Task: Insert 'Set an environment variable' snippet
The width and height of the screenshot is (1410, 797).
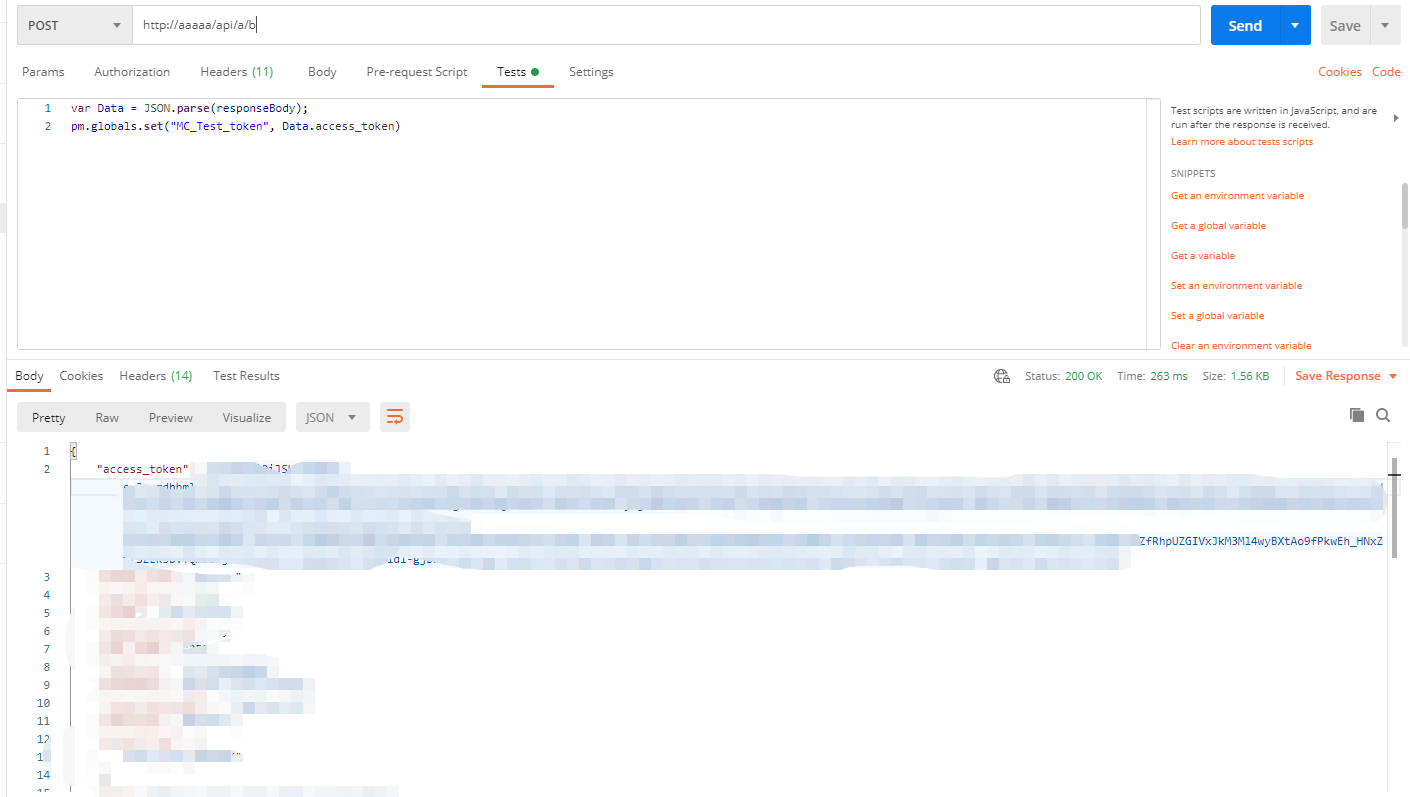Action: coord(1236,286)
